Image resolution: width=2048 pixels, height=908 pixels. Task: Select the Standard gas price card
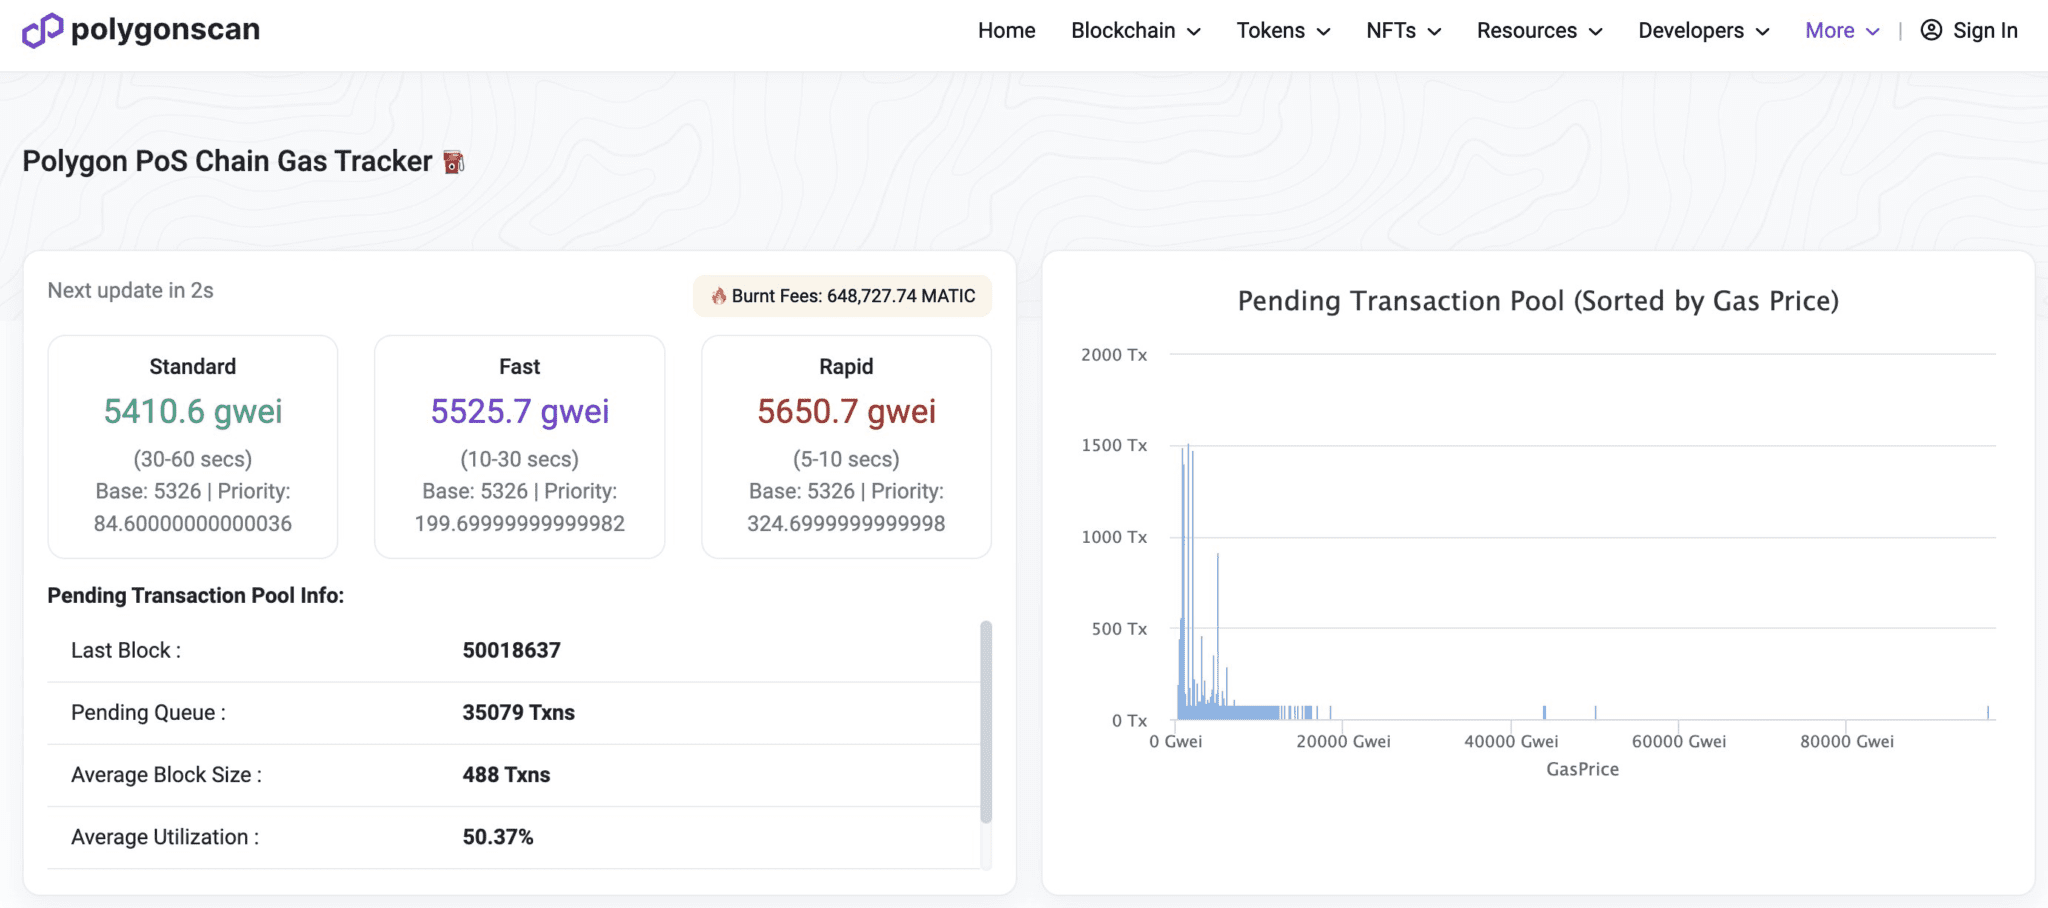193,446
